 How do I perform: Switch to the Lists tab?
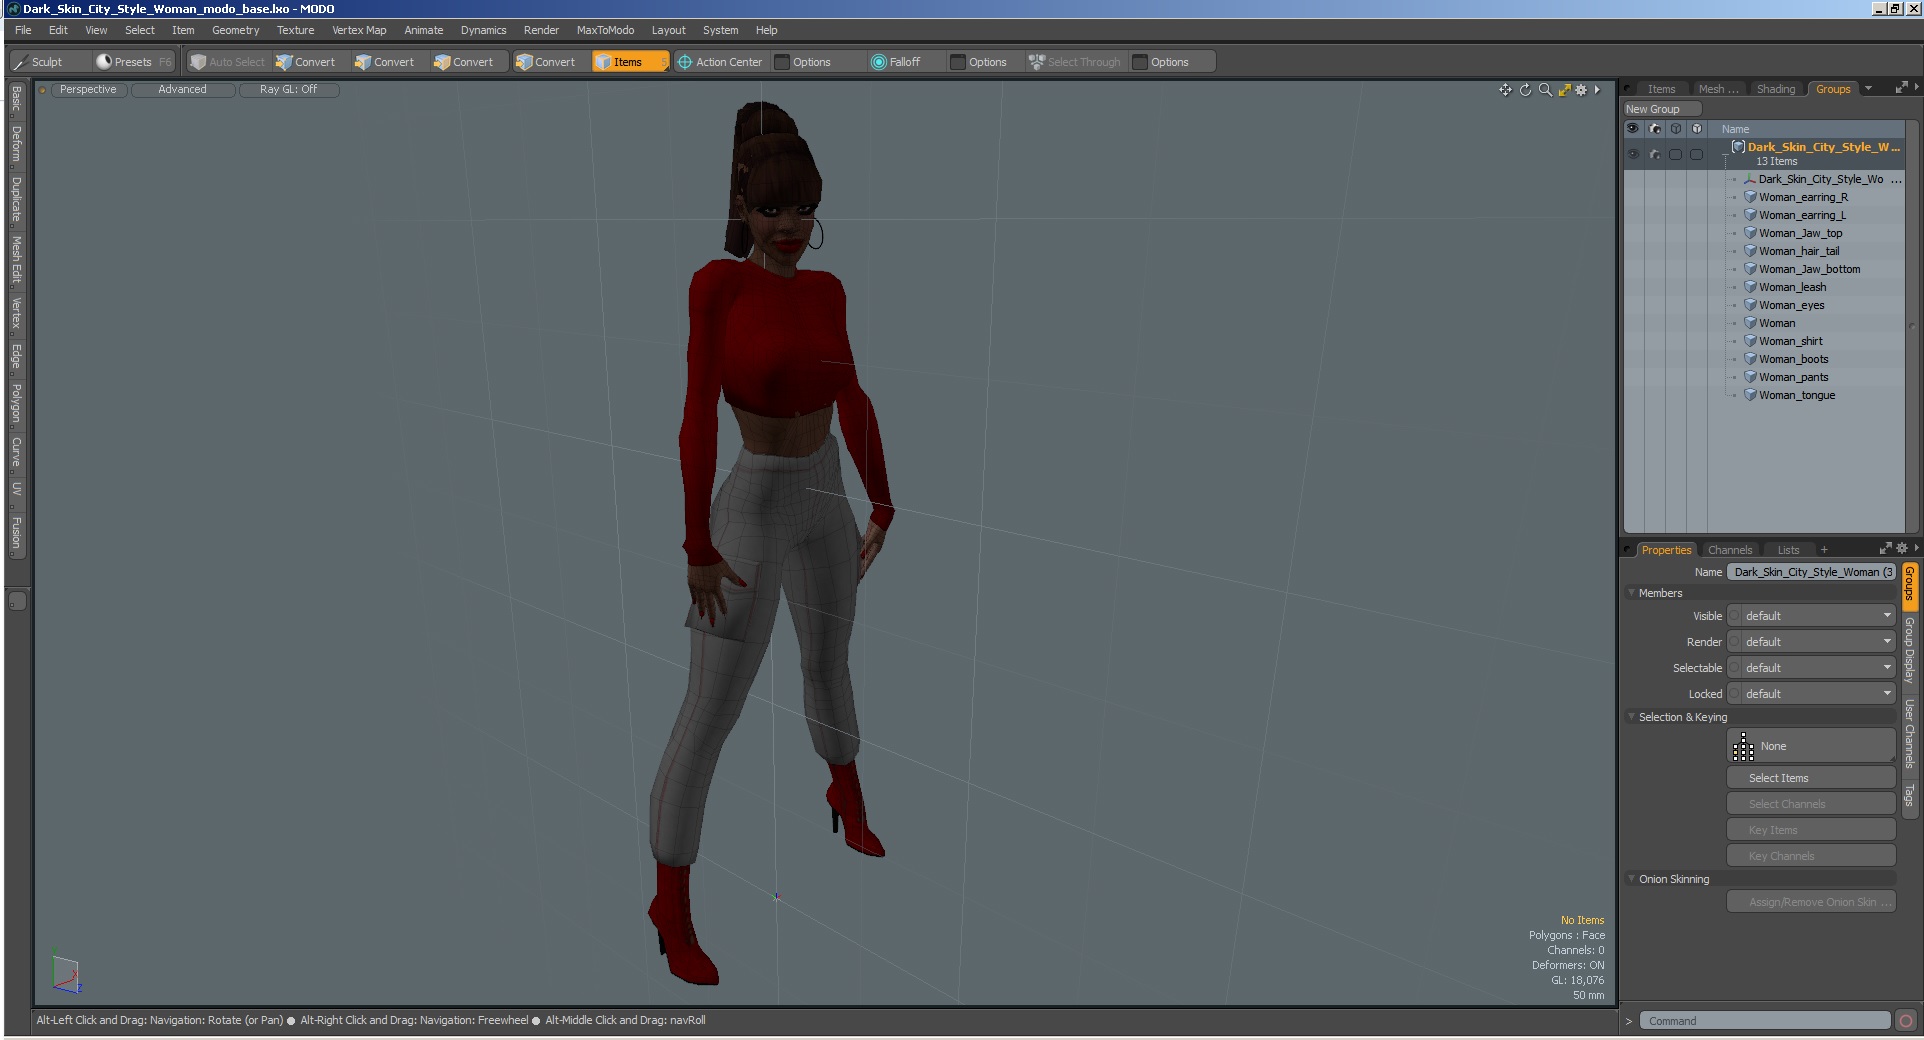(x=1788, y=550)
